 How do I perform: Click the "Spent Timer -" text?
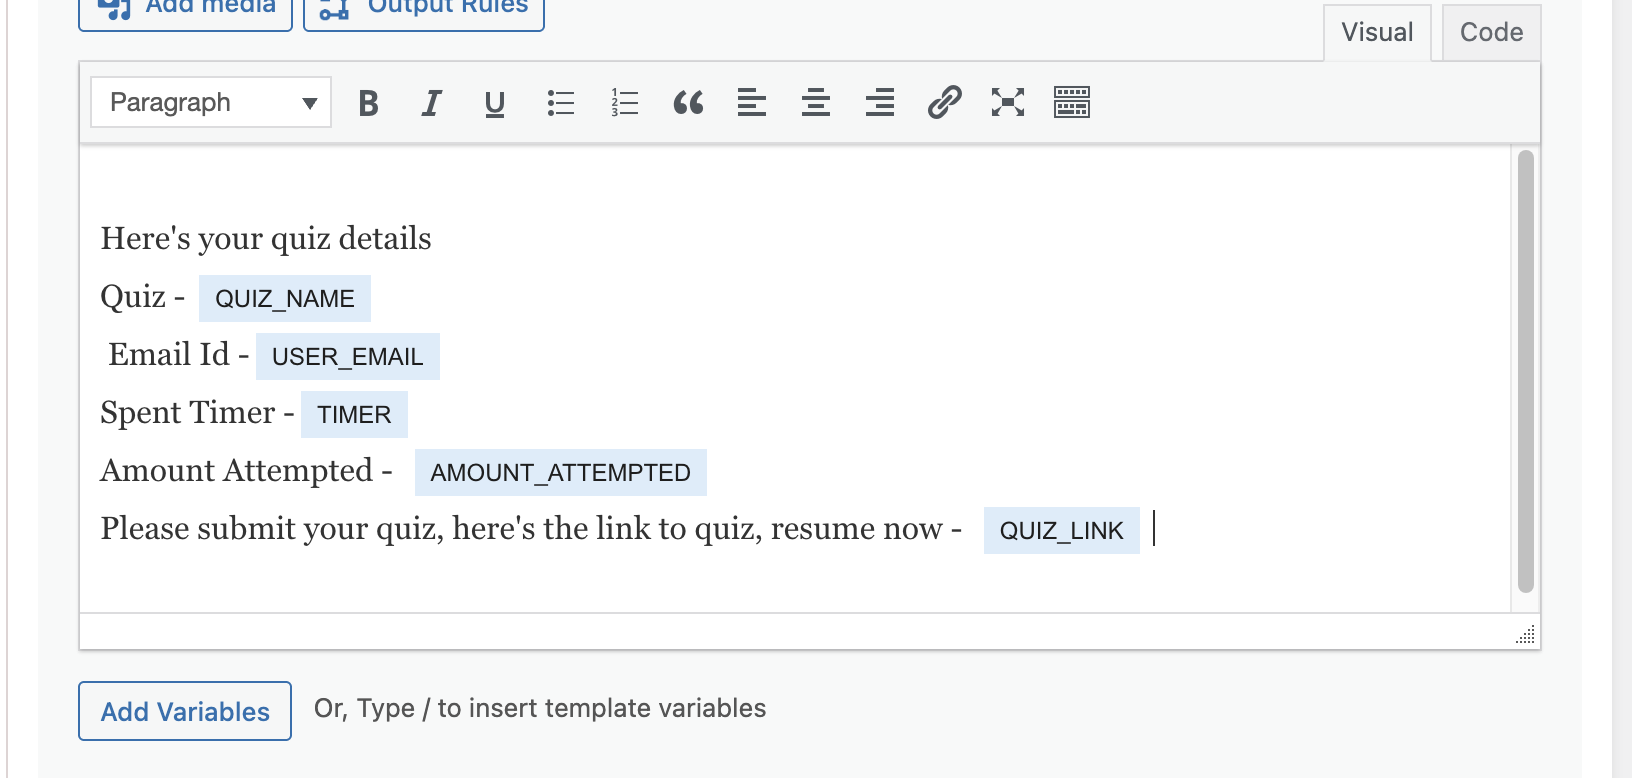[x=197, y=413]
